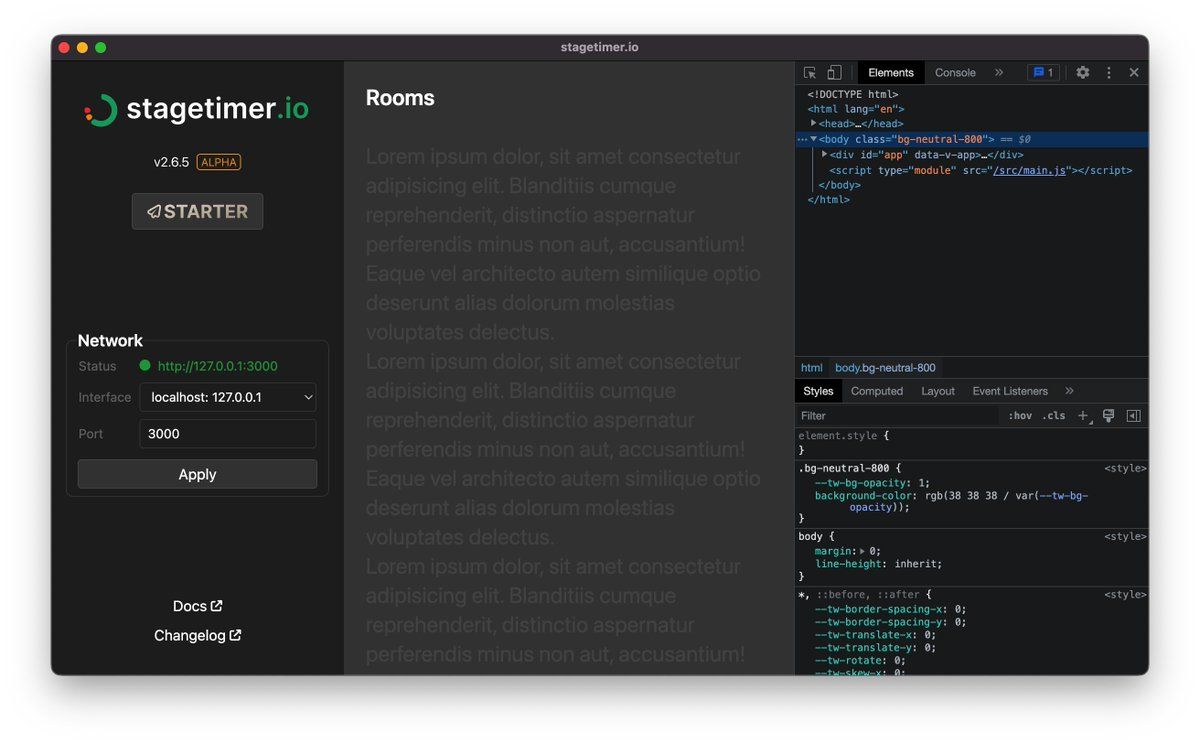Open the Docs external link
This screenshot has height=743, width=1200.
(x=197, y=606)
